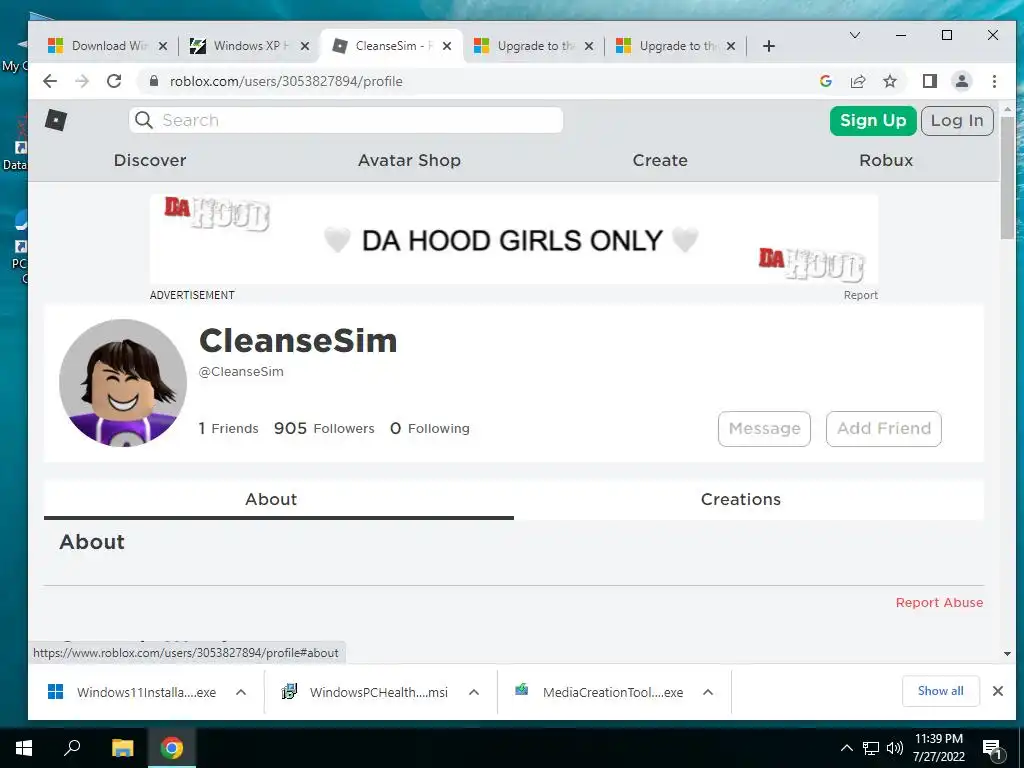The width and height of the screenshot is (1024, 768).
Task: Open network status tray icon
Action: click(x=871, y=748)
